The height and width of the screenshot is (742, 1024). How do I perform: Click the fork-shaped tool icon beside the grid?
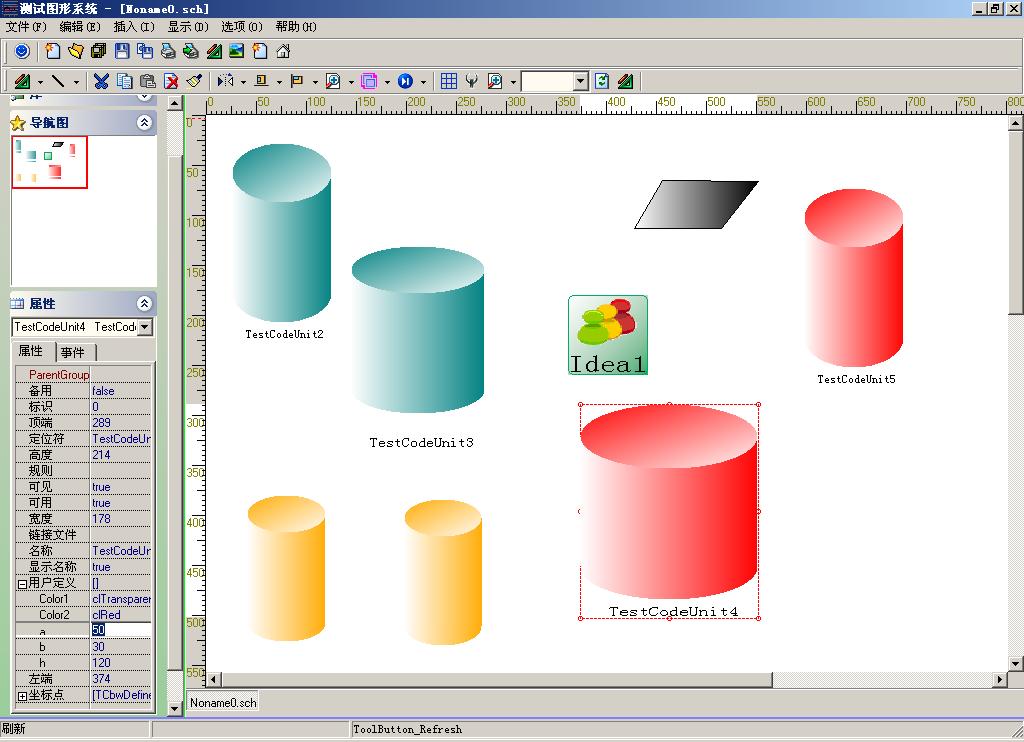tap(472, 81)
